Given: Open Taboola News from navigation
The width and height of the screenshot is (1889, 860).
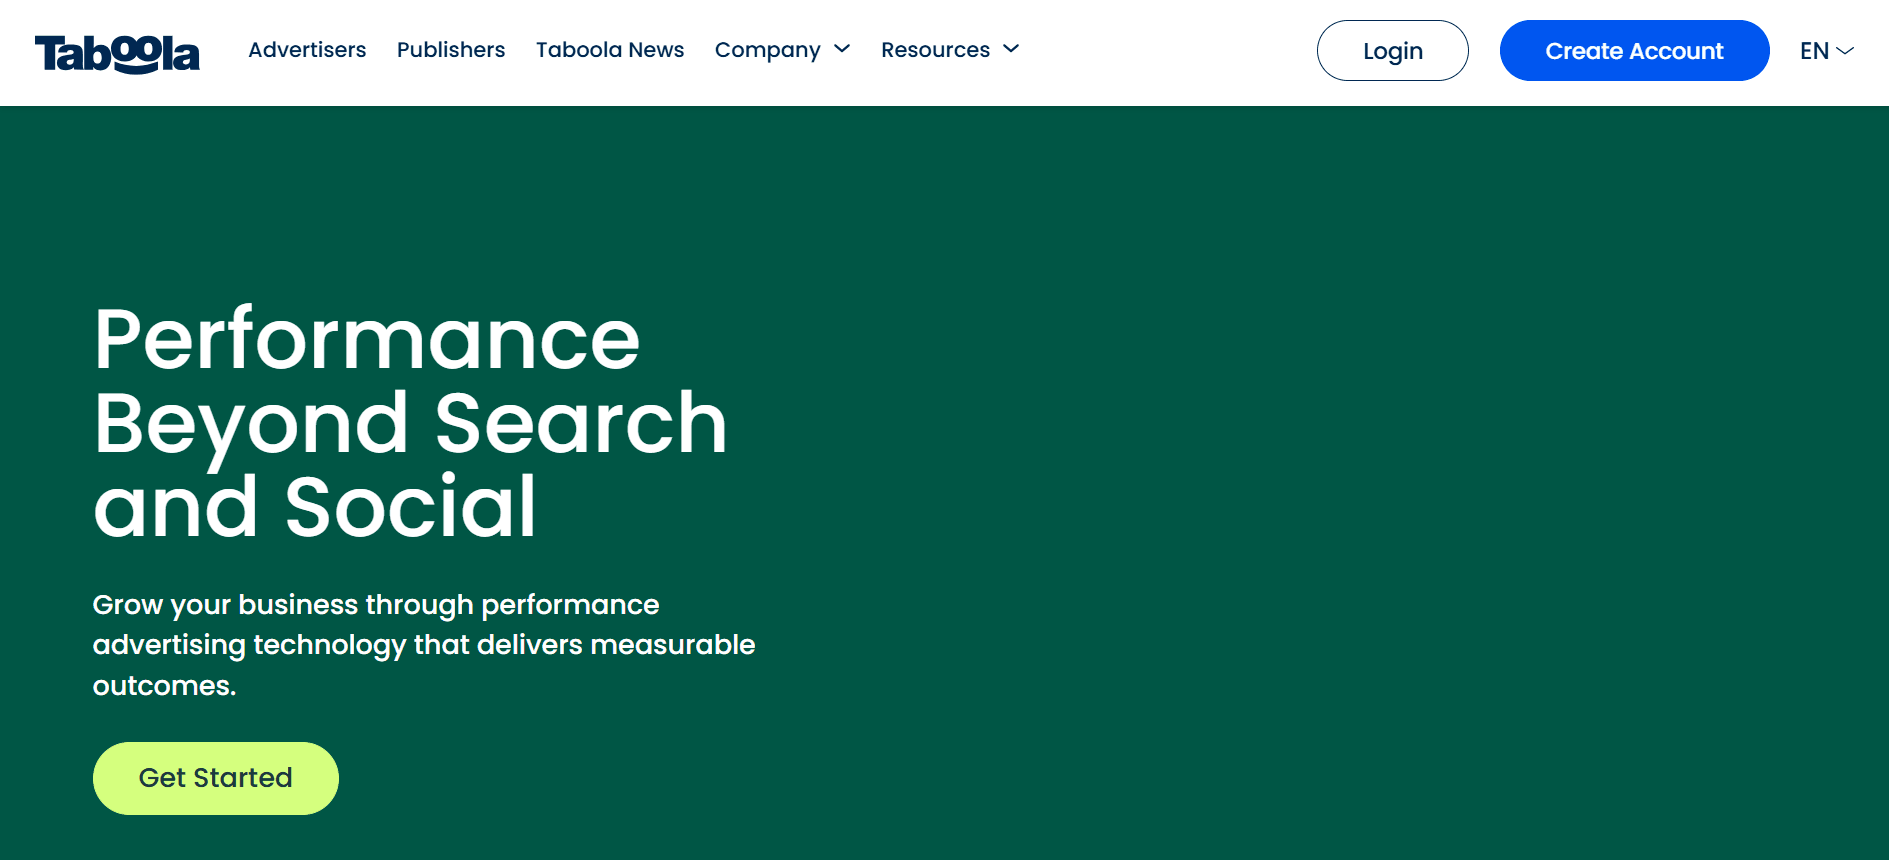Looking at the screenshot, I should point(609,50).
